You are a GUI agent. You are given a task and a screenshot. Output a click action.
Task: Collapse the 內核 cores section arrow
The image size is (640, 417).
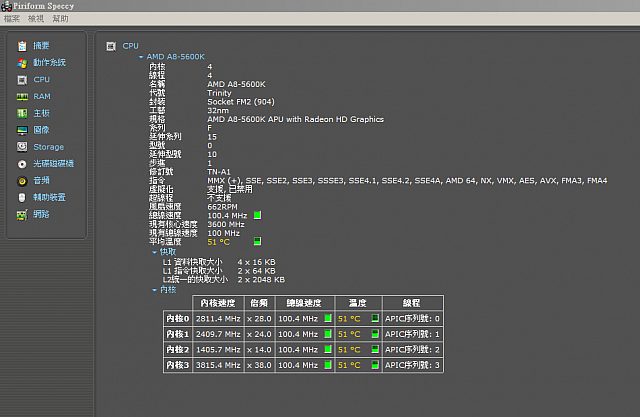(154, 290)
